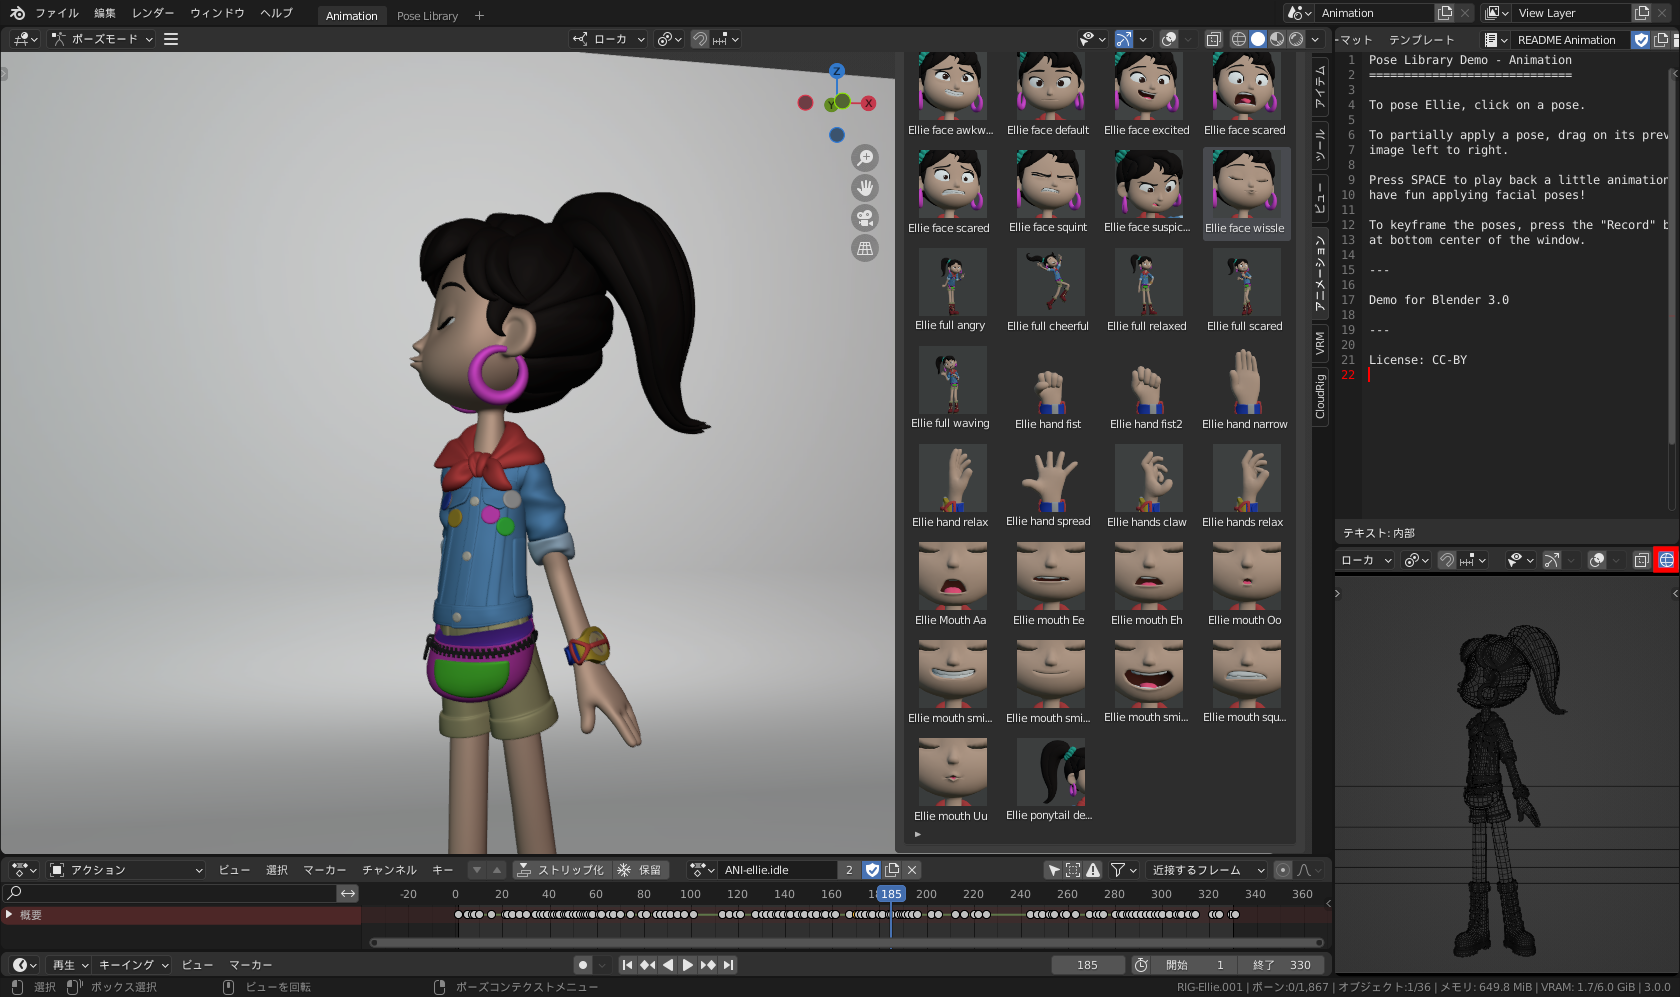Play the animation in reverse

pos(668,965)
